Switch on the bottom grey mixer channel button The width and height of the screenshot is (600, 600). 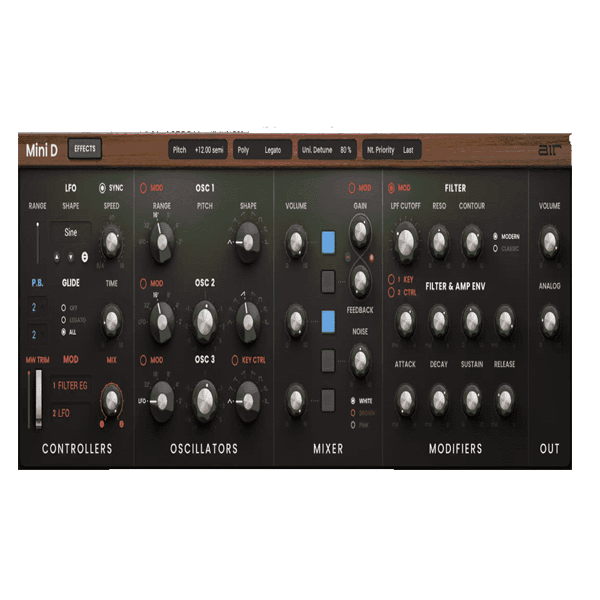[328, 400]
